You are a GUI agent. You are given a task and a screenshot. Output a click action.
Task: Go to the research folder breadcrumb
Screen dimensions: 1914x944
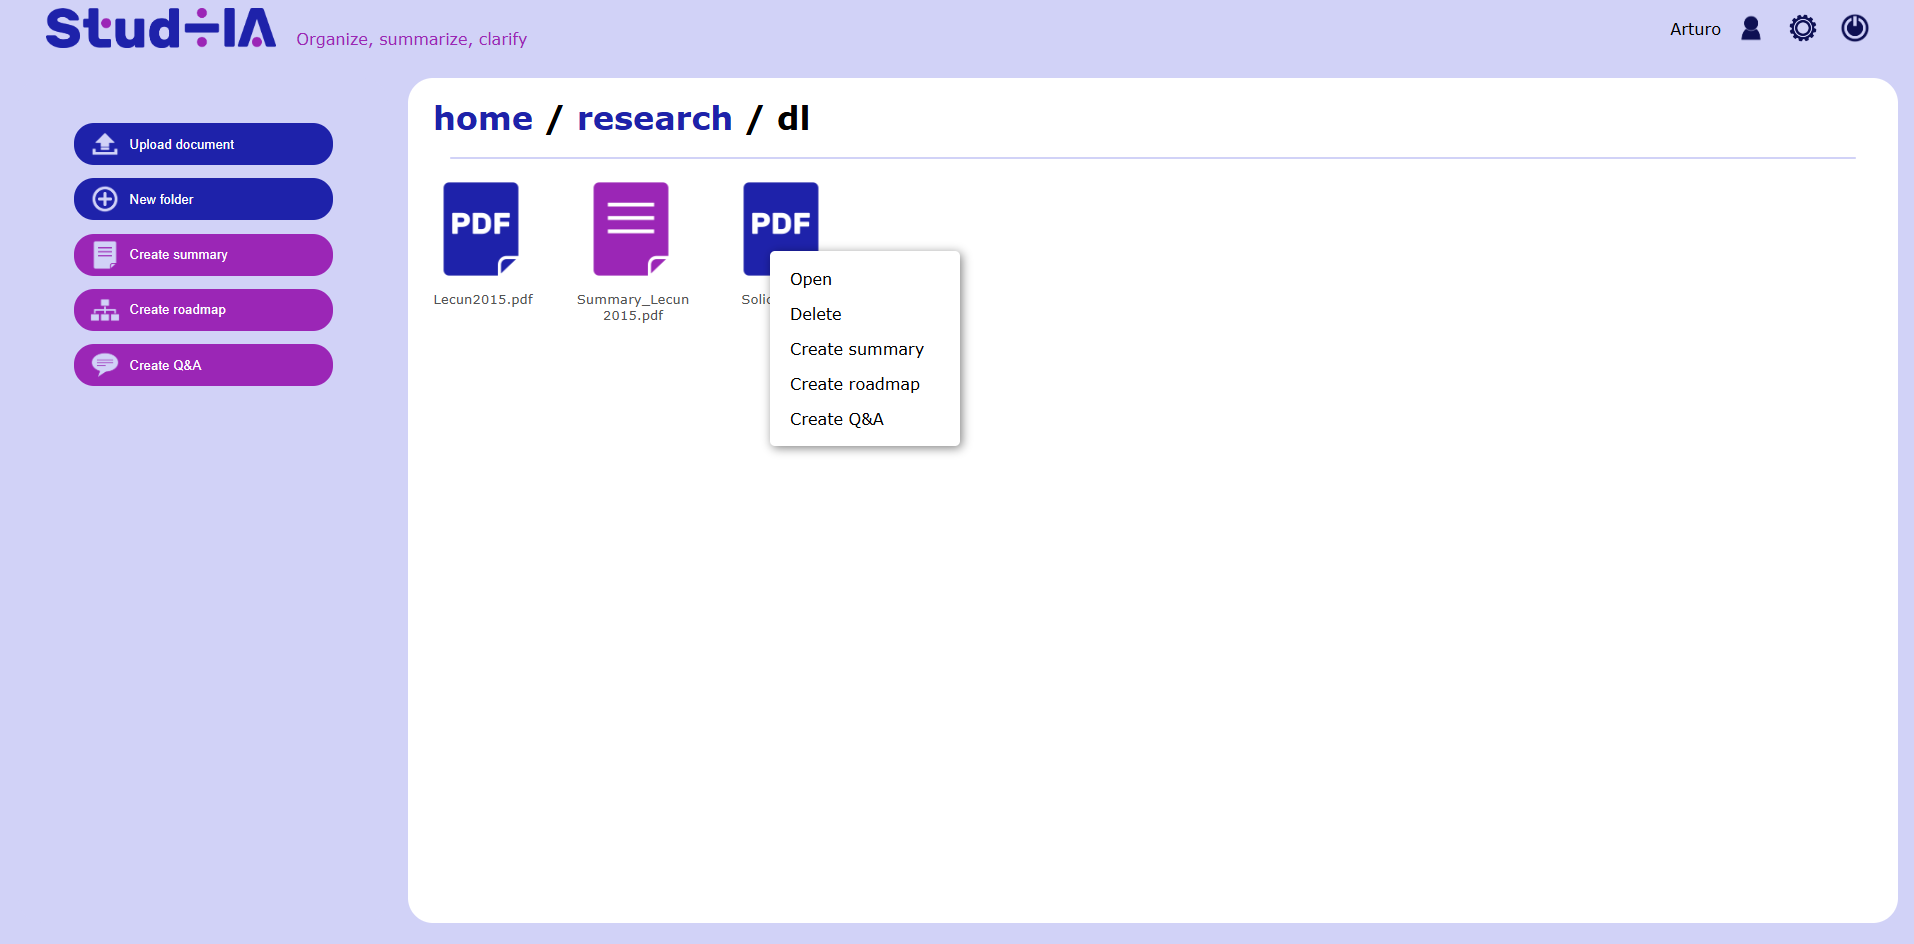point(655,119)
